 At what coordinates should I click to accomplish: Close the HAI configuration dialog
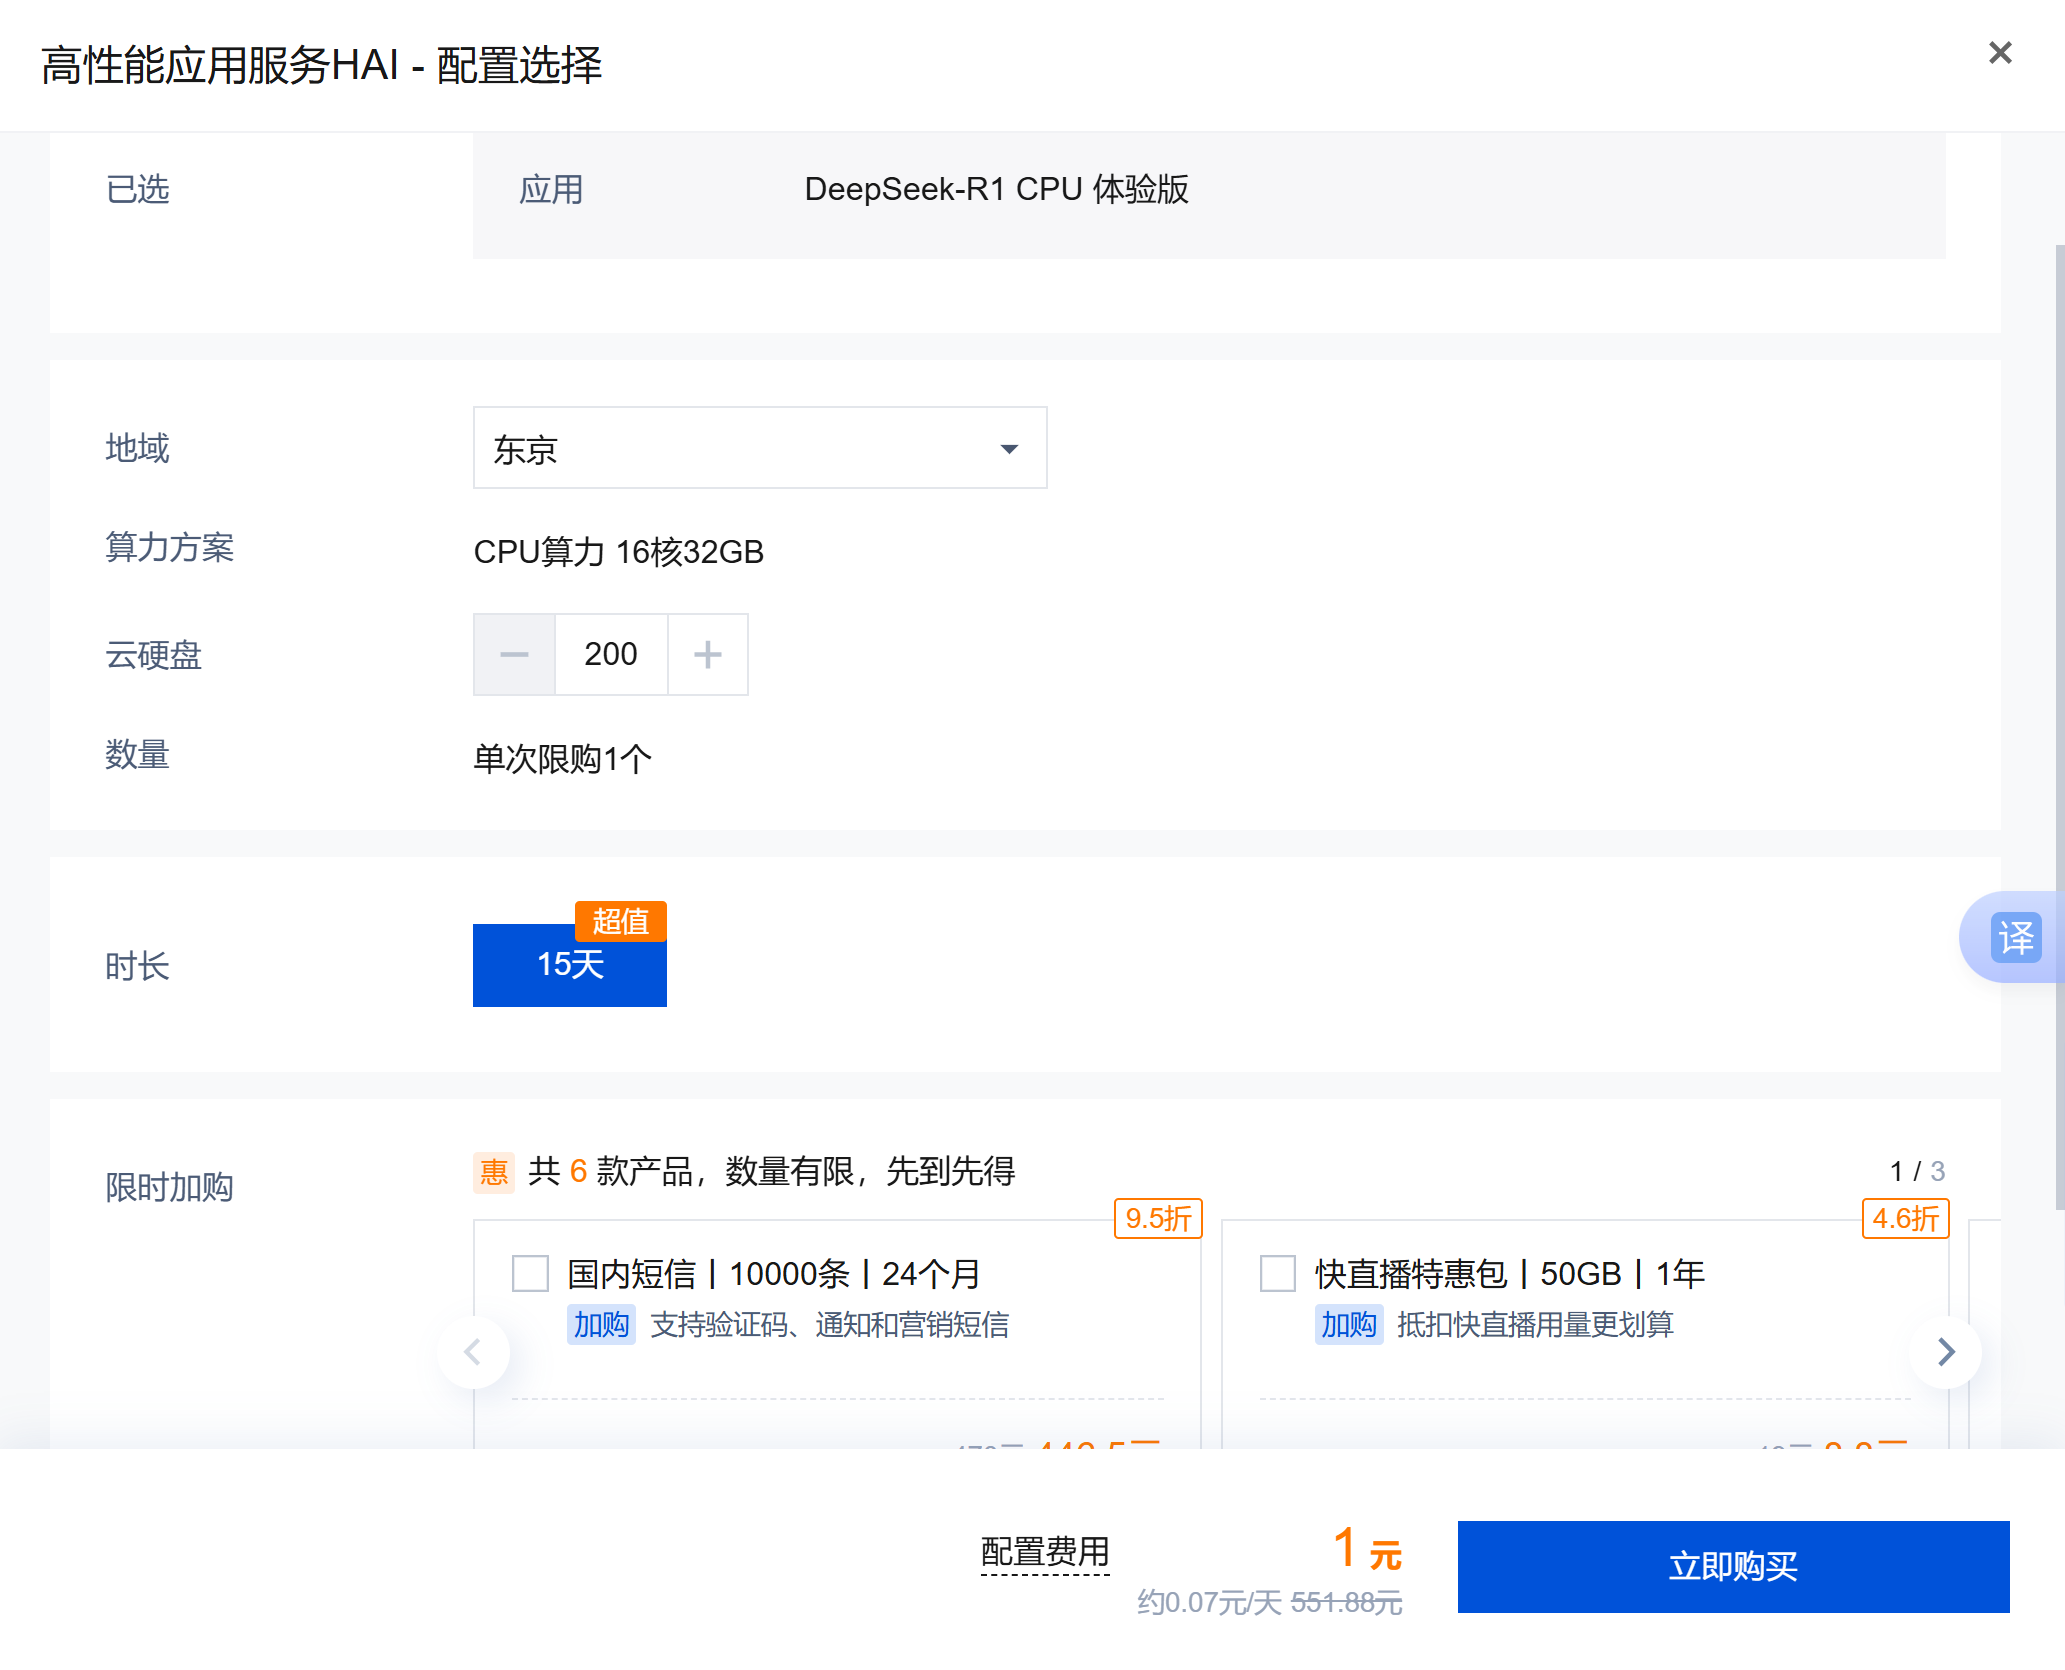(2000, 53)
